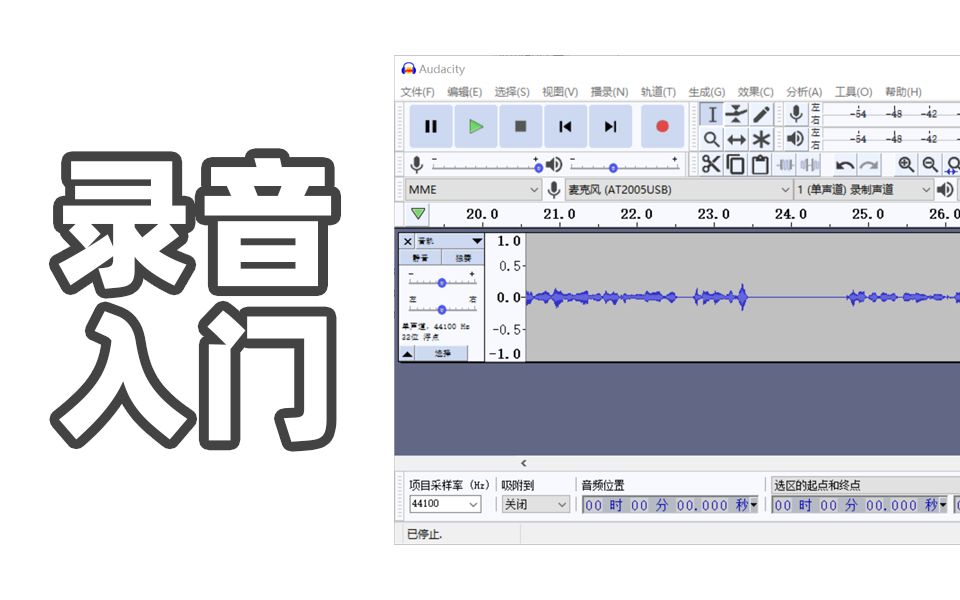960x600 pixels.
Task: Select the Selection tool
Action: click(x=712, y=114)
